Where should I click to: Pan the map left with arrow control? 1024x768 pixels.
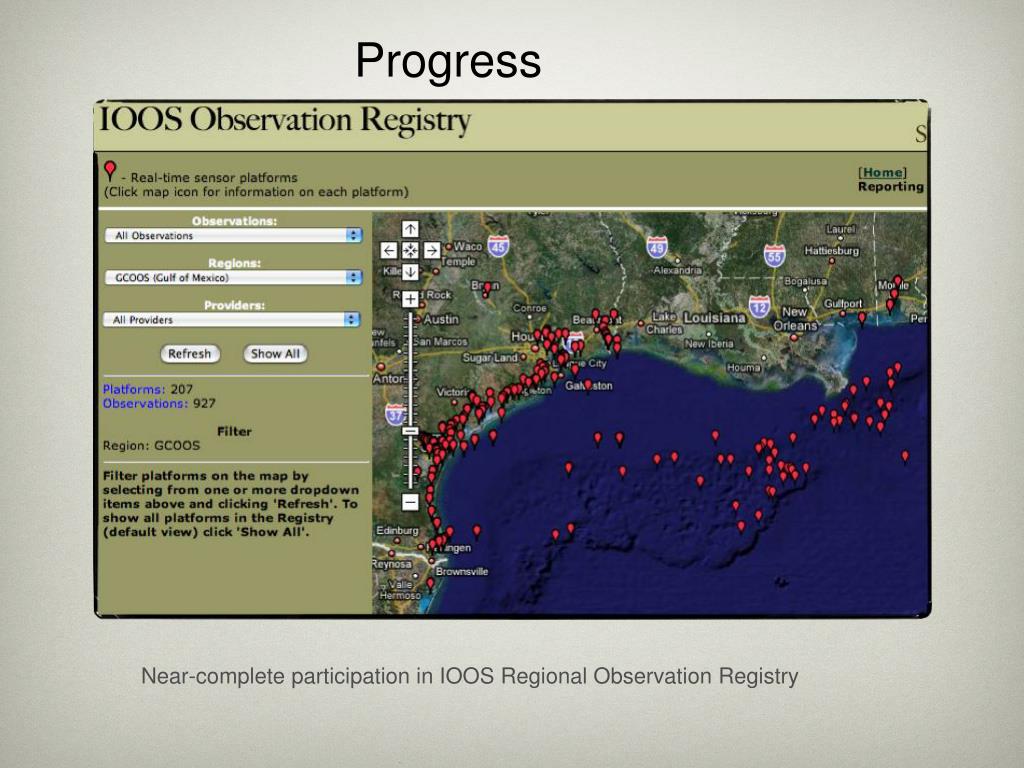point(389,250)
